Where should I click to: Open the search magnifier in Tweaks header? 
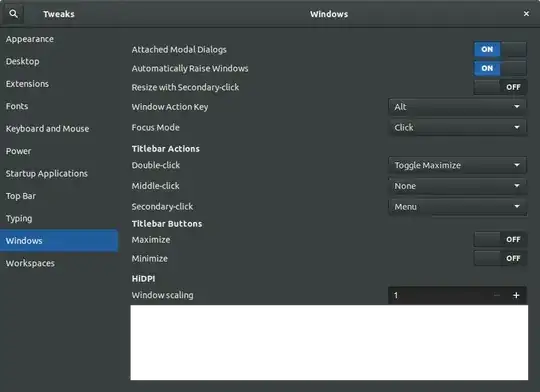13,14
